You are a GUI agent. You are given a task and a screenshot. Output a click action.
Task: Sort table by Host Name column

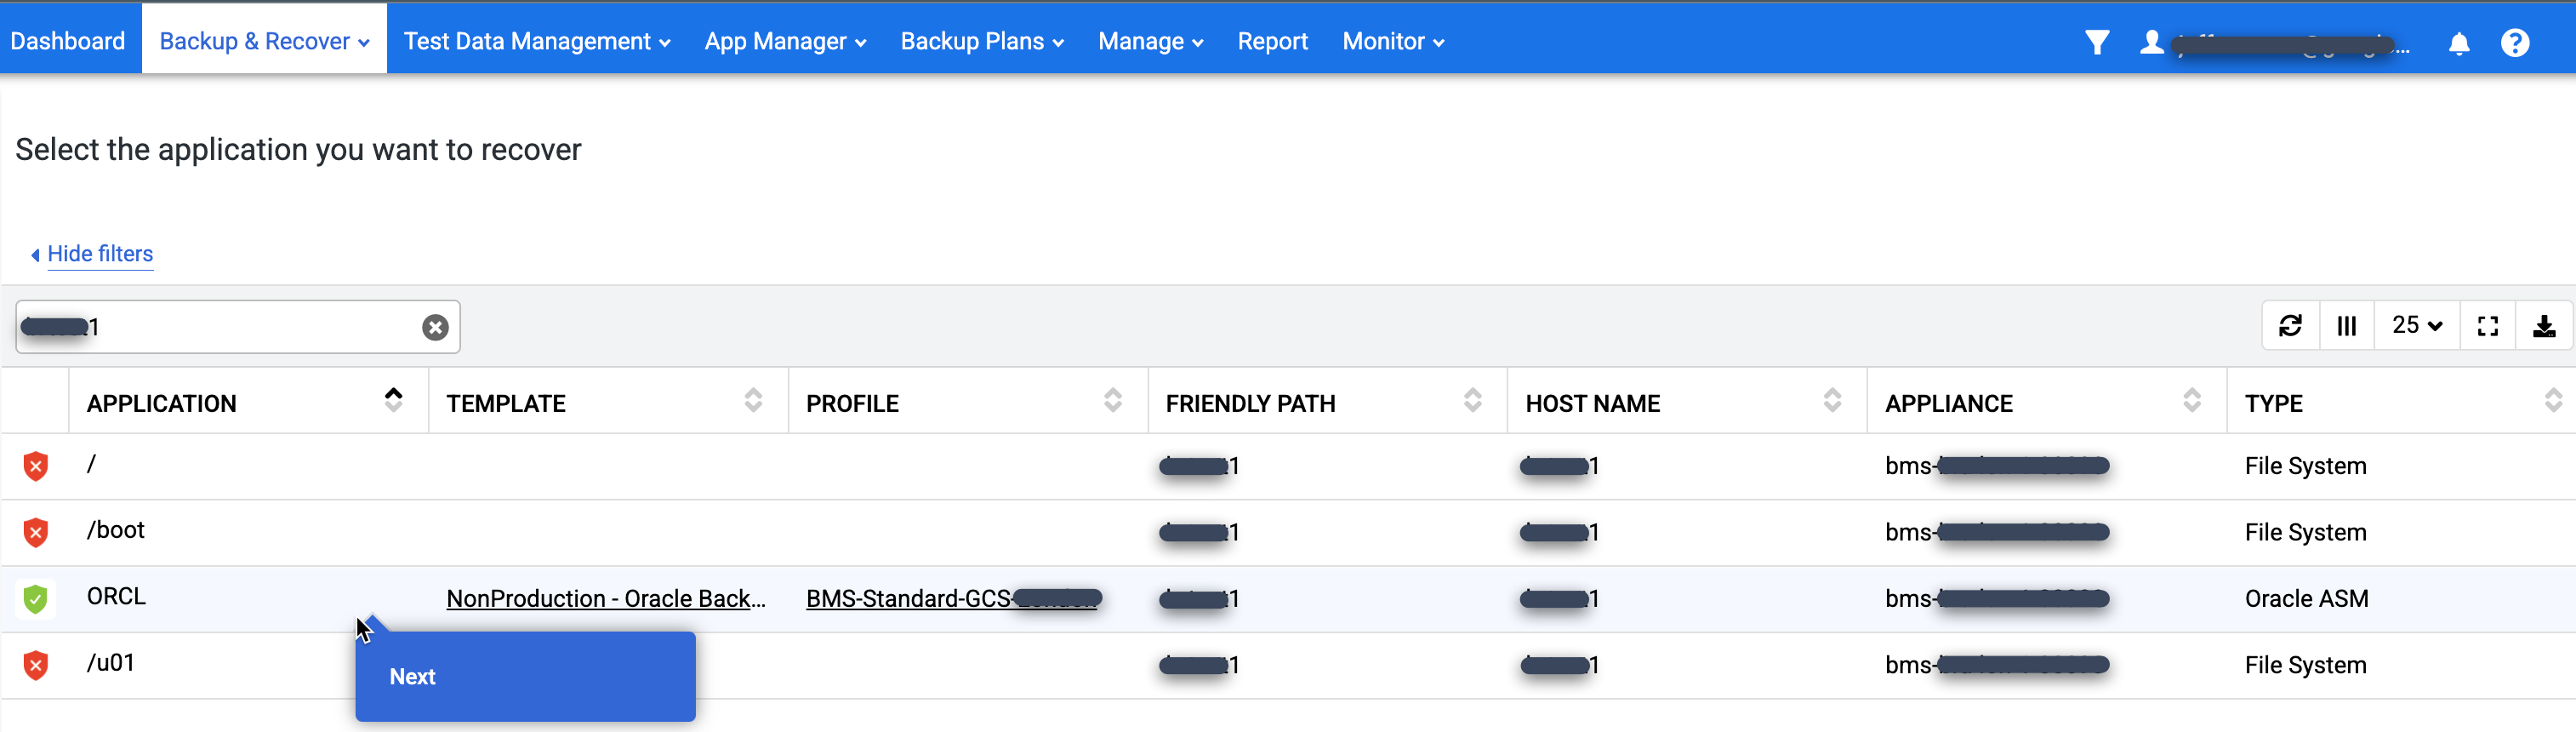[x=1832, y=400]
